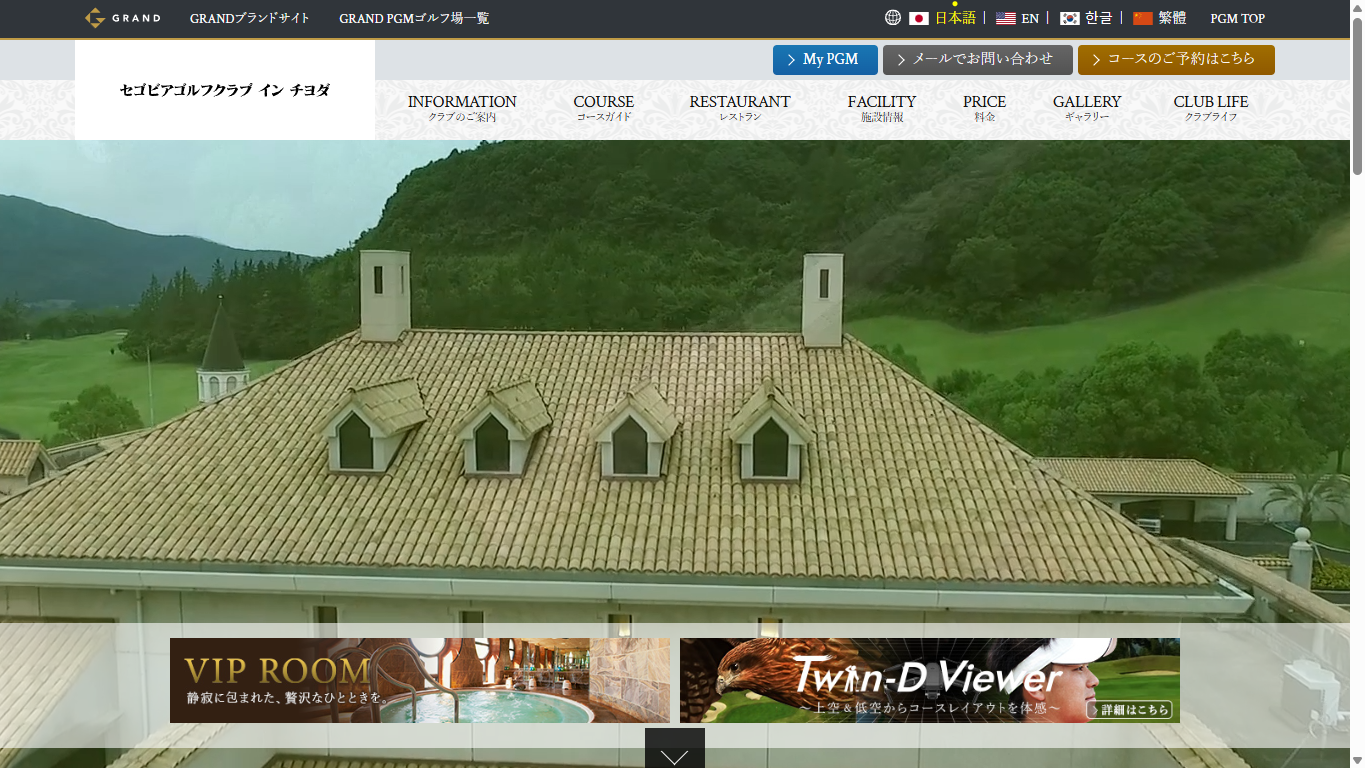Click the GRAND logo icon
Image resolution: width=1365 pixels, height=768 pixels.
(x=122, y=18)
